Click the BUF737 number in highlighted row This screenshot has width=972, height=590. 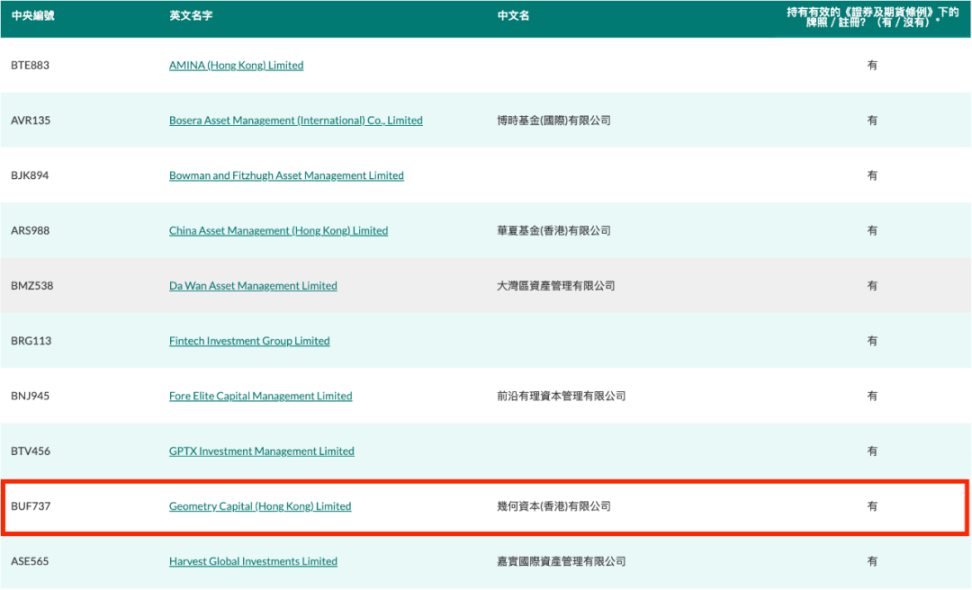pos(33,506)
